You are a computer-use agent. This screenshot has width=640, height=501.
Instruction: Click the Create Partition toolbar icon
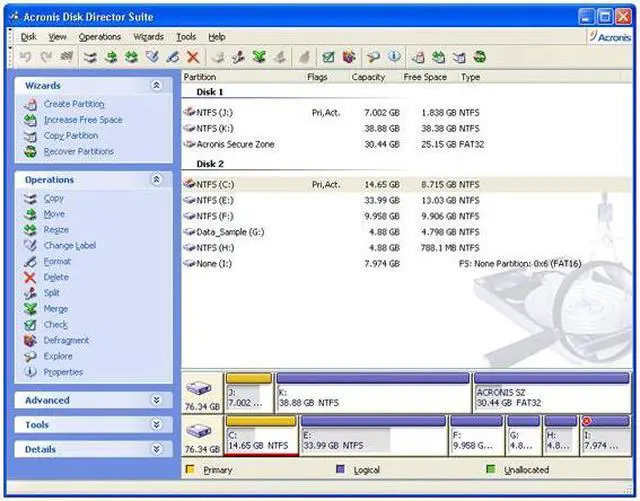(x=418, y=57)
